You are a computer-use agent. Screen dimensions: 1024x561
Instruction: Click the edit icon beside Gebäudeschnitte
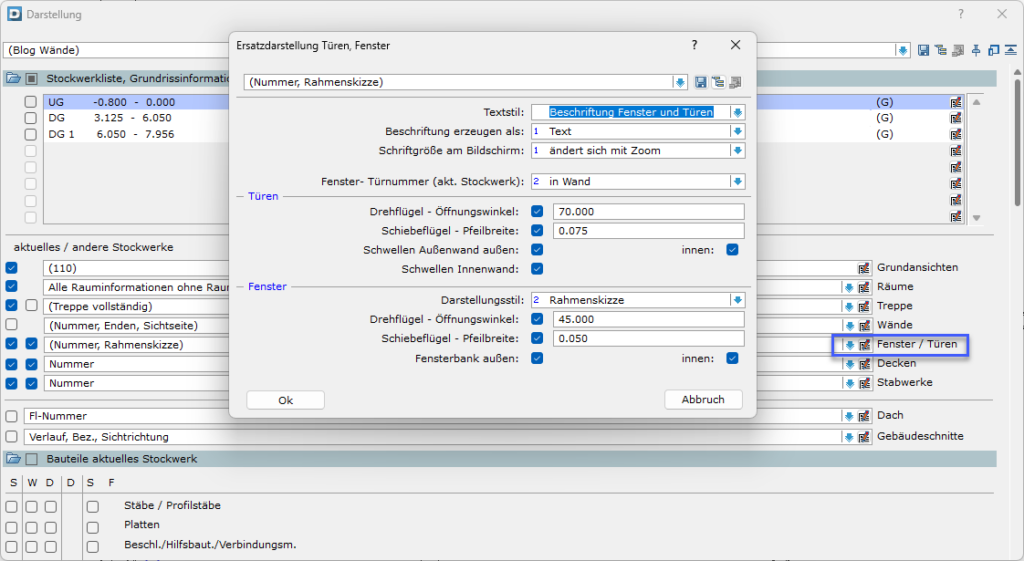[x=864, y=437]
